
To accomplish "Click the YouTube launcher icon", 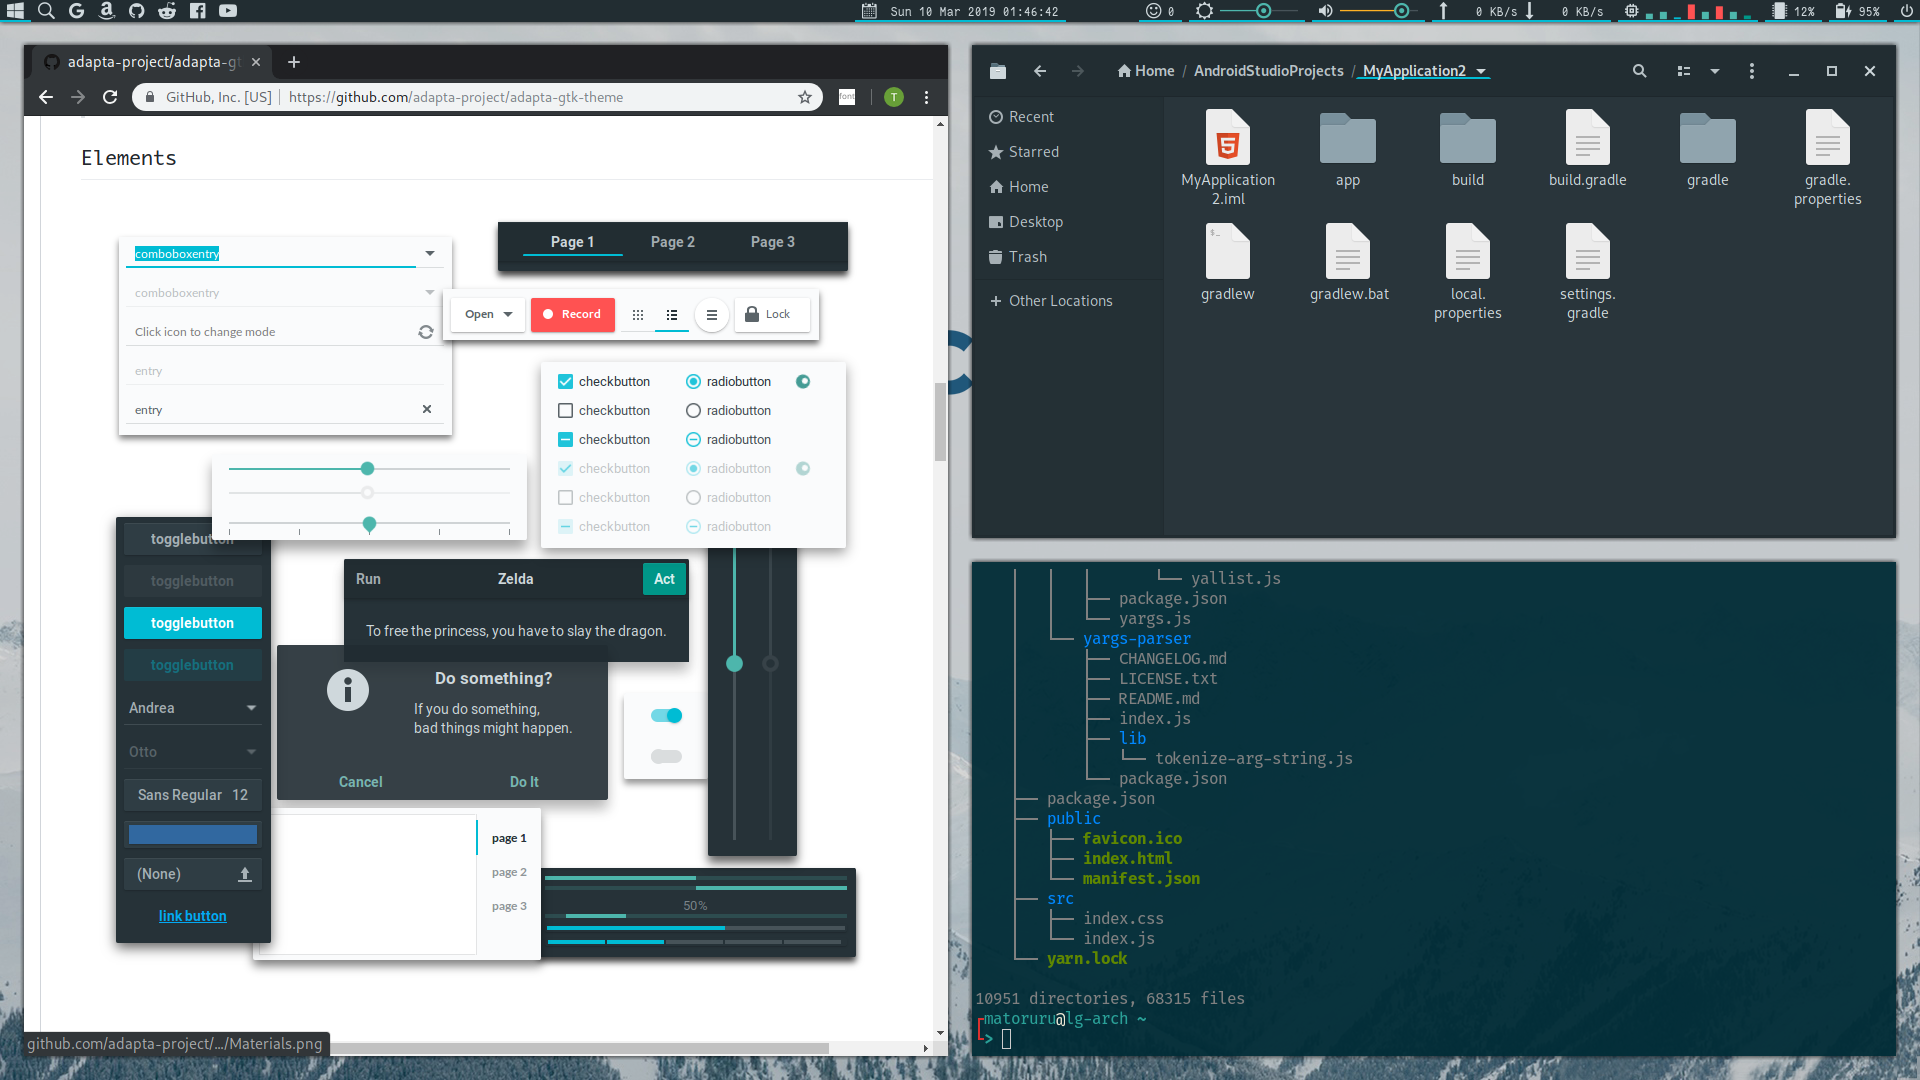I will tap(228, 11).
